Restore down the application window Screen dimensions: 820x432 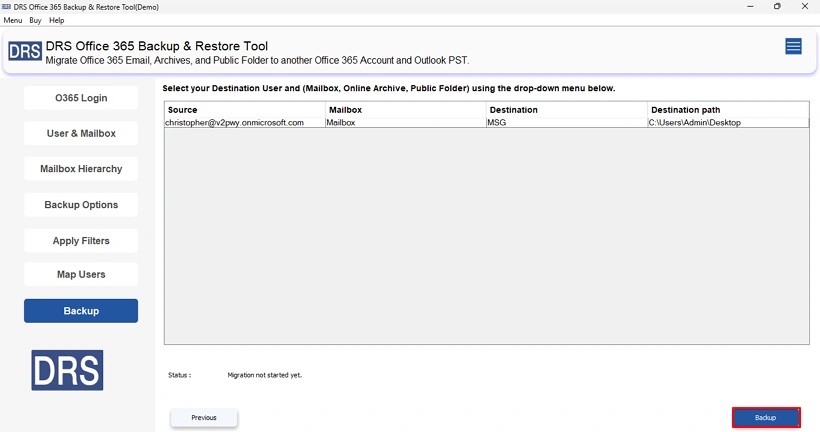[x=777, y=6]
